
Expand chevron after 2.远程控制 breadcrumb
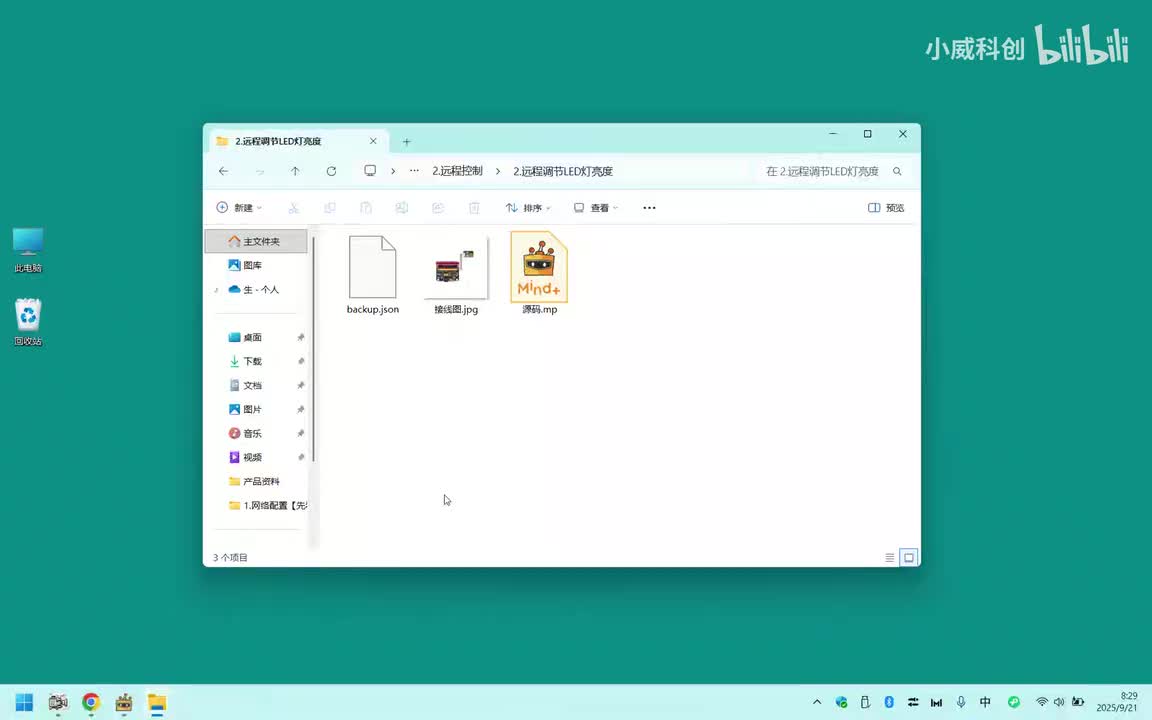(x=498, y=171)
